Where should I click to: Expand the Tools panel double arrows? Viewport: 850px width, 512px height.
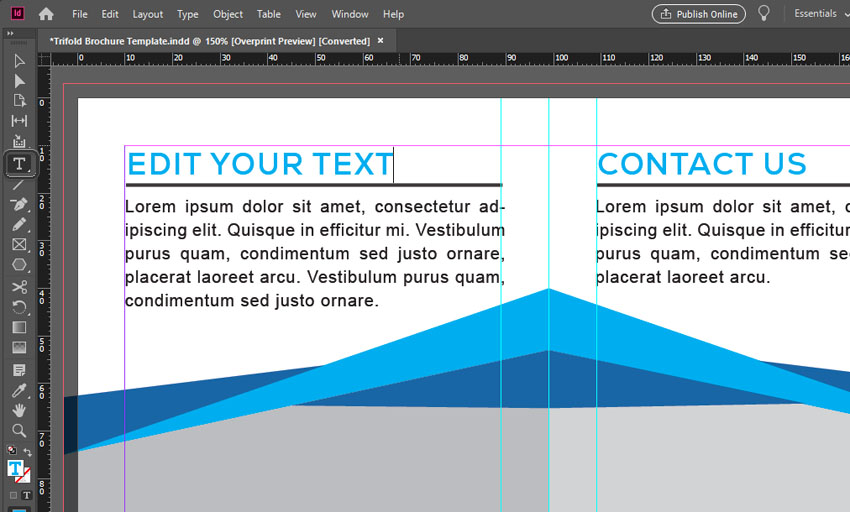click(10, 34)
